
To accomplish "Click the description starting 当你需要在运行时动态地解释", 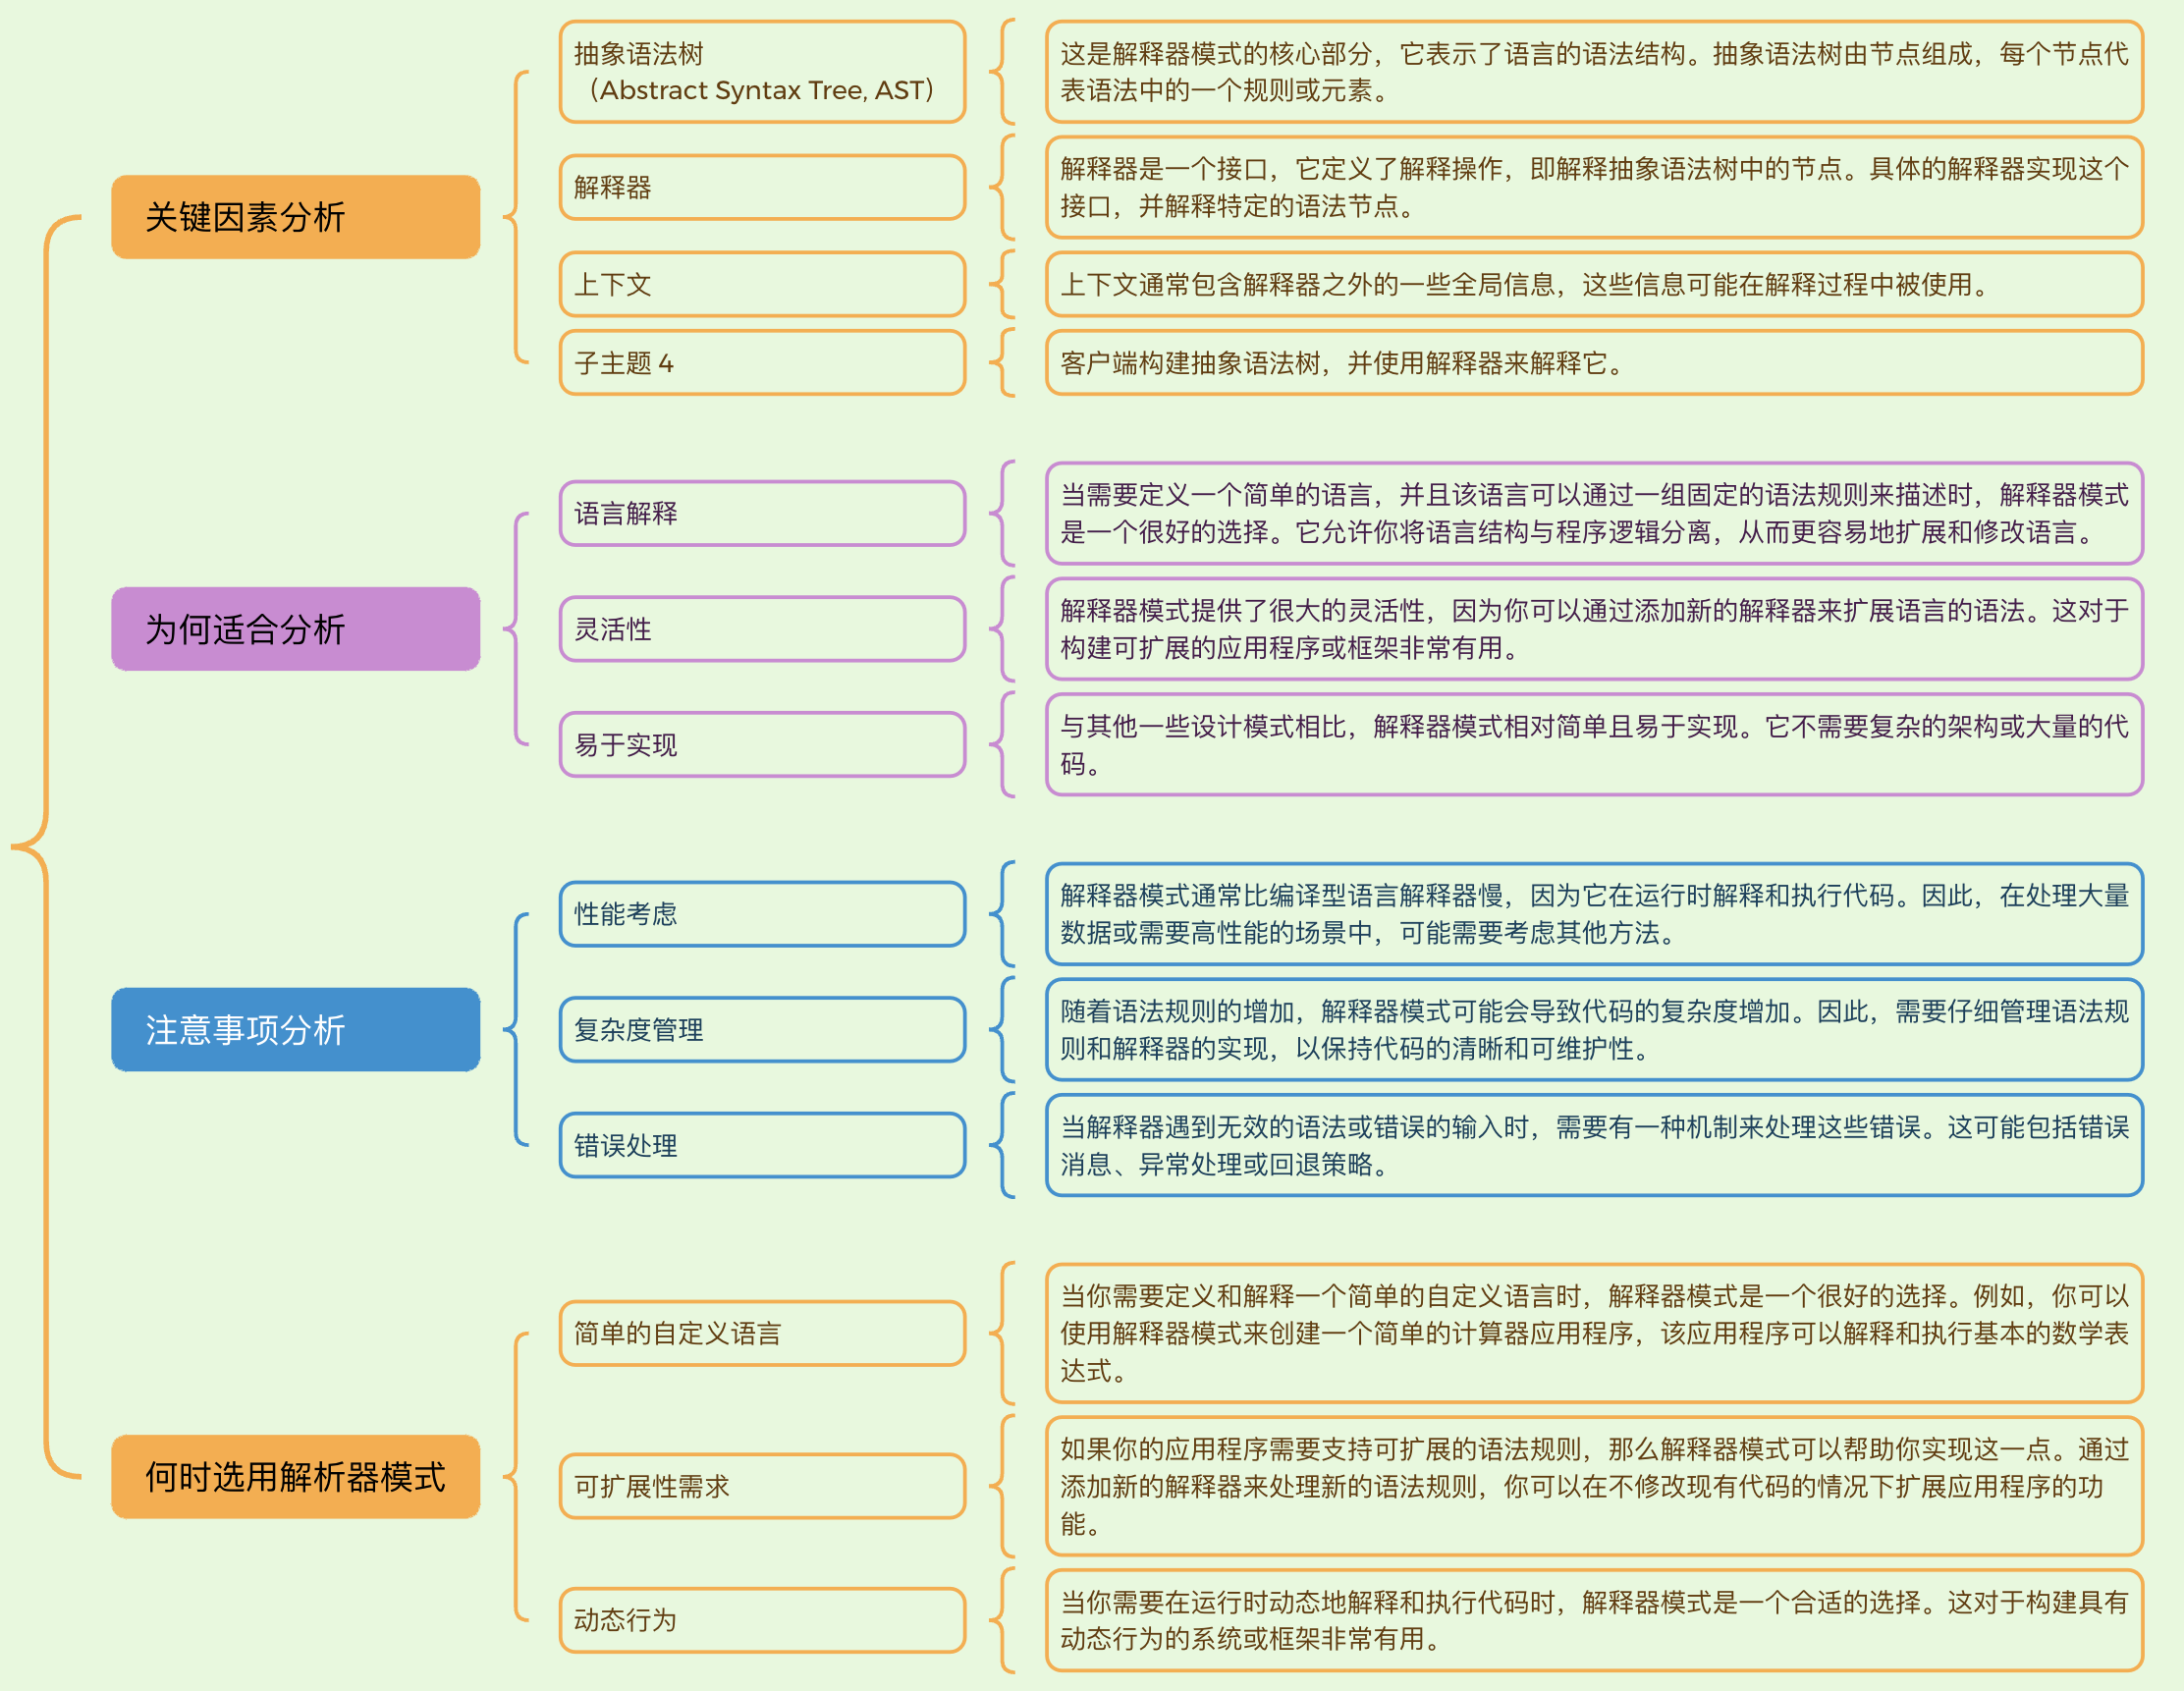I will [1595, 1620].
